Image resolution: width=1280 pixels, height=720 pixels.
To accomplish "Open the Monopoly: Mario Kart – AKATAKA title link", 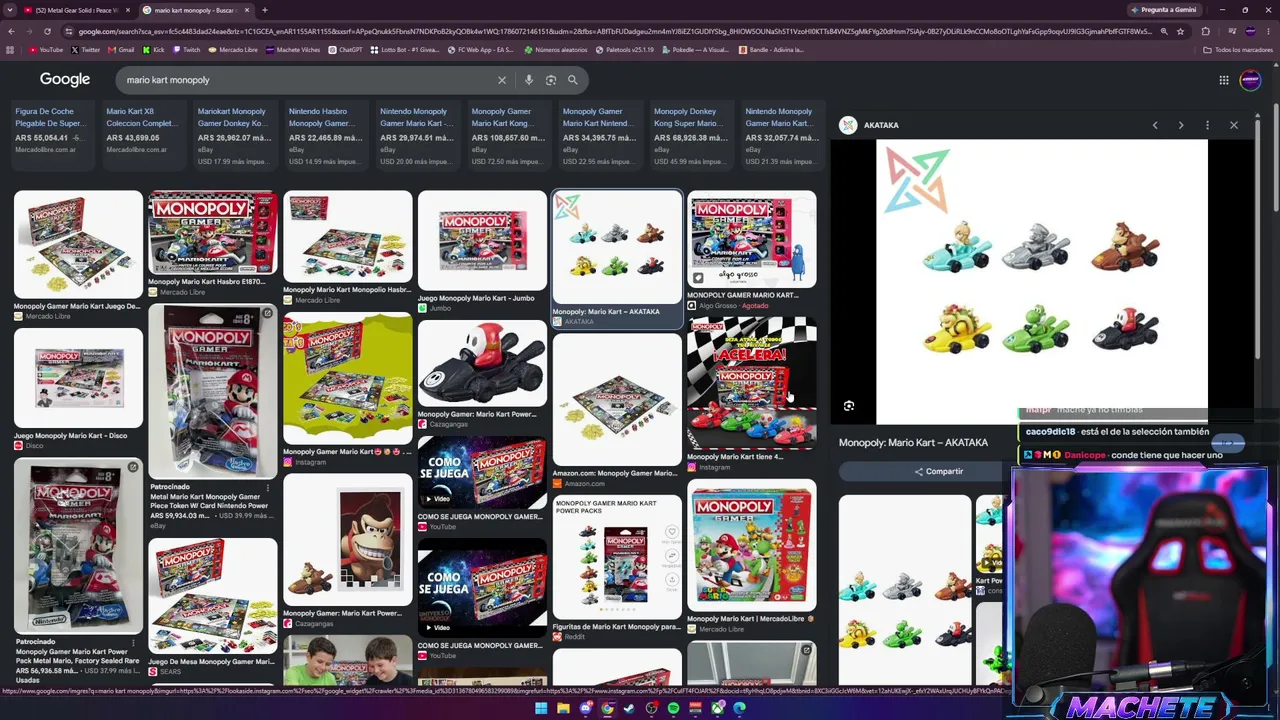I will coord(913,442).
